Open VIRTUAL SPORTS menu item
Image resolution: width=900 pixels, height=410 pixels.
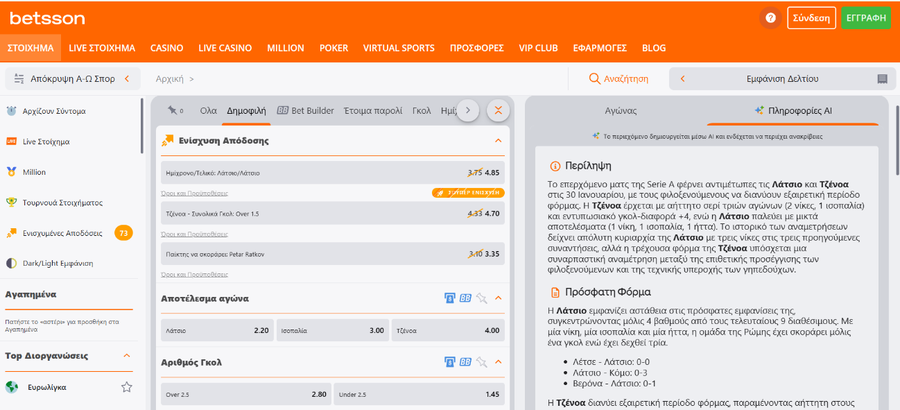pyautogui.click(x=399, y=48)
